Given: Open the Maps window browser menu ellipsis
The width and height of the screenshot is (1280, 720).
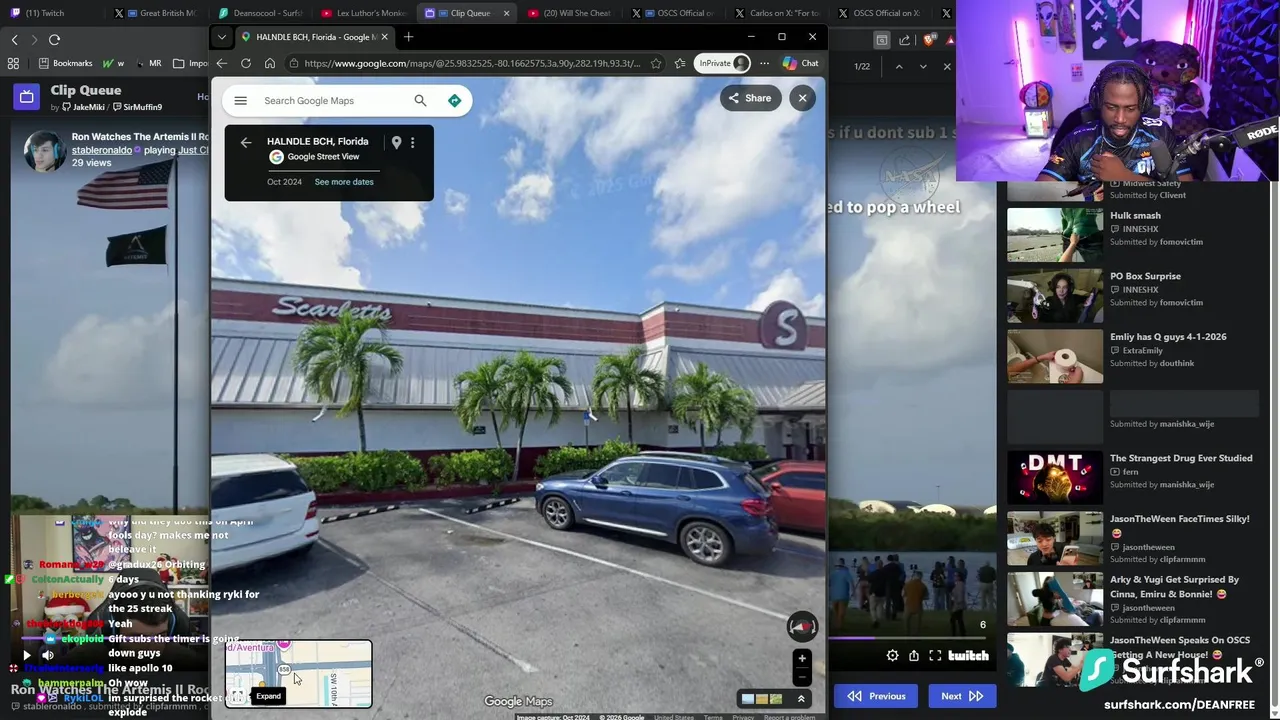Looking at the screenshot, I should tap(764, 63).
